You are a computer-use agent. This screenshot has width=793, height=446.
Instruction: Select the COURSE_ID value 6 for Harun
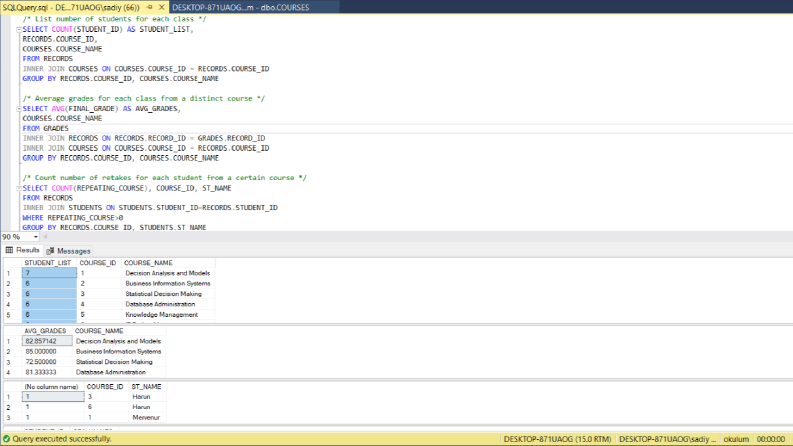106,407
